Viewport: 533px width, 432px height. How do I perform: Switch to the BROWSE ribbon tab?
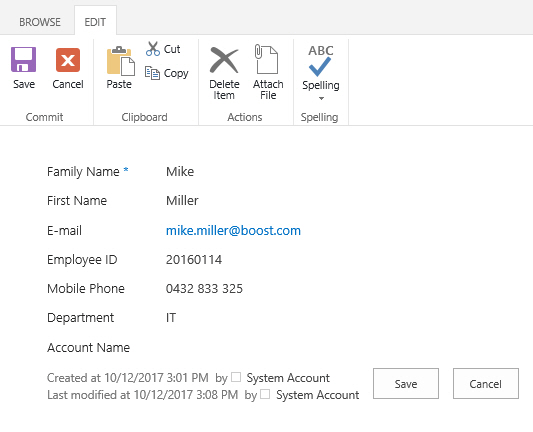[40, 22]
